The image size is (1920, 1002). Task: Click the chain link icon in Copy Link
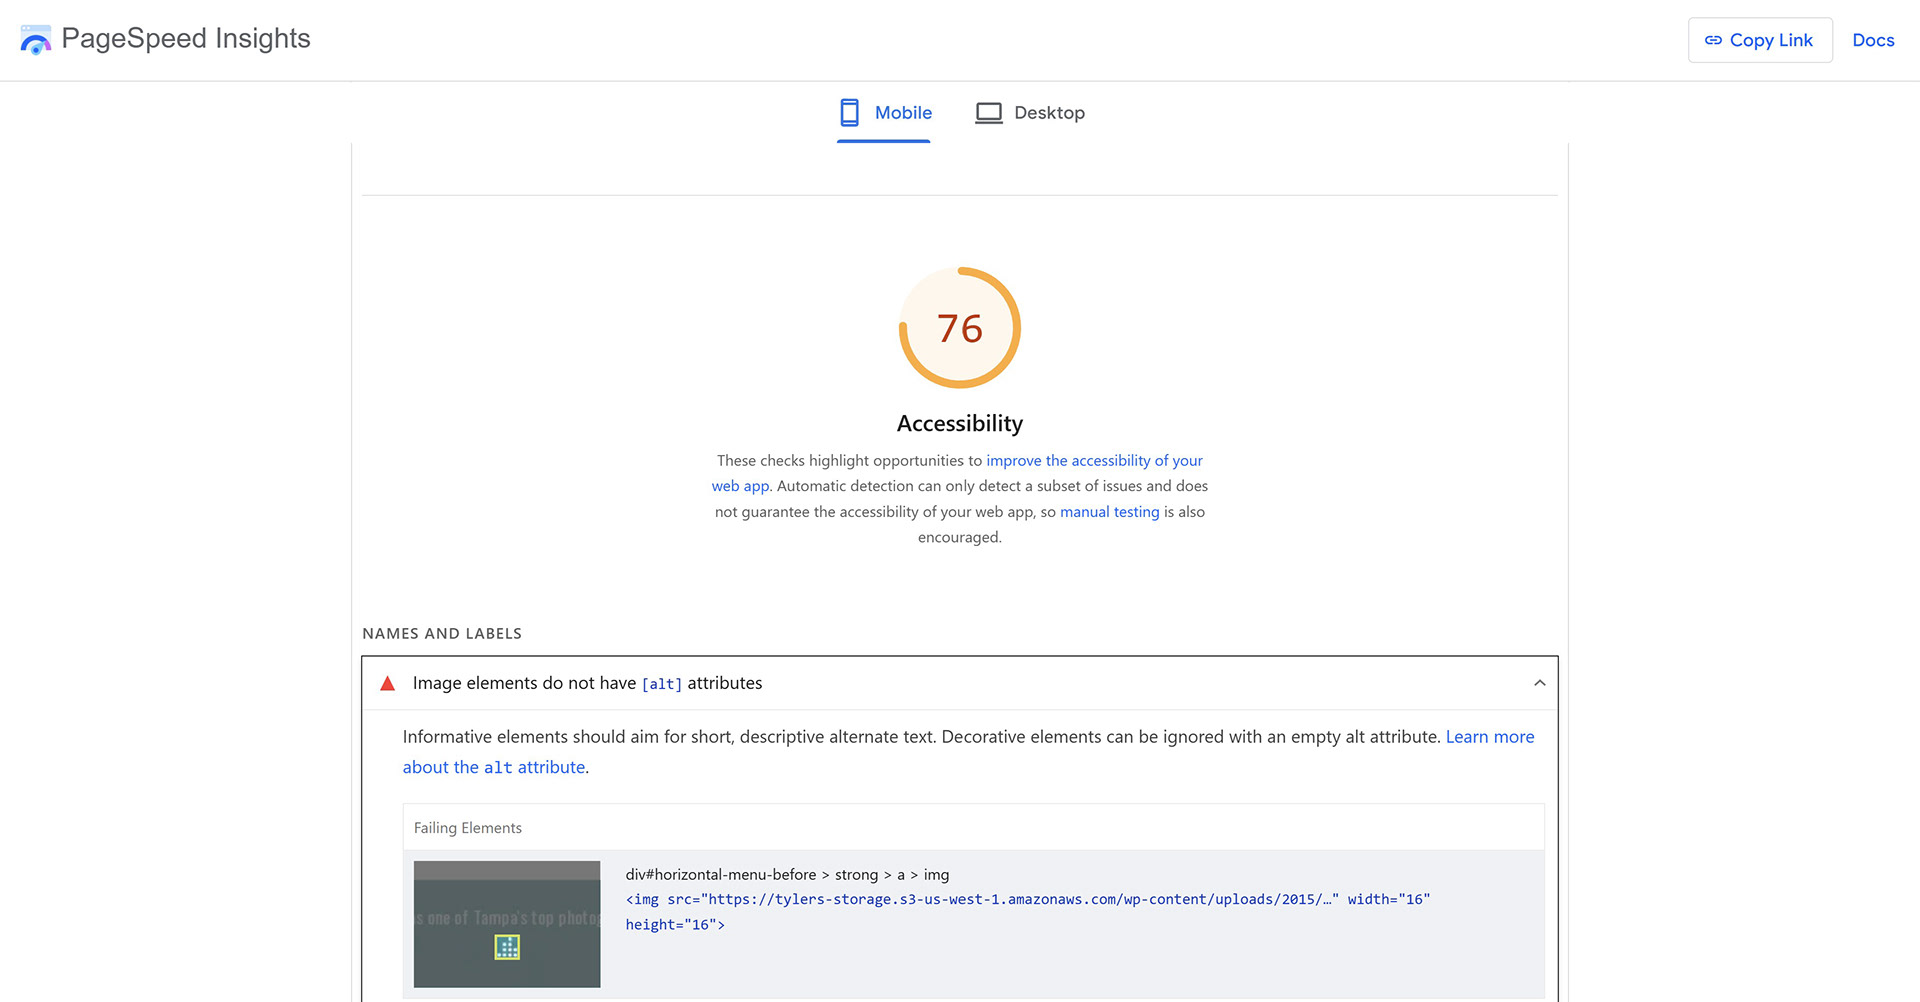coord(1714,40)
